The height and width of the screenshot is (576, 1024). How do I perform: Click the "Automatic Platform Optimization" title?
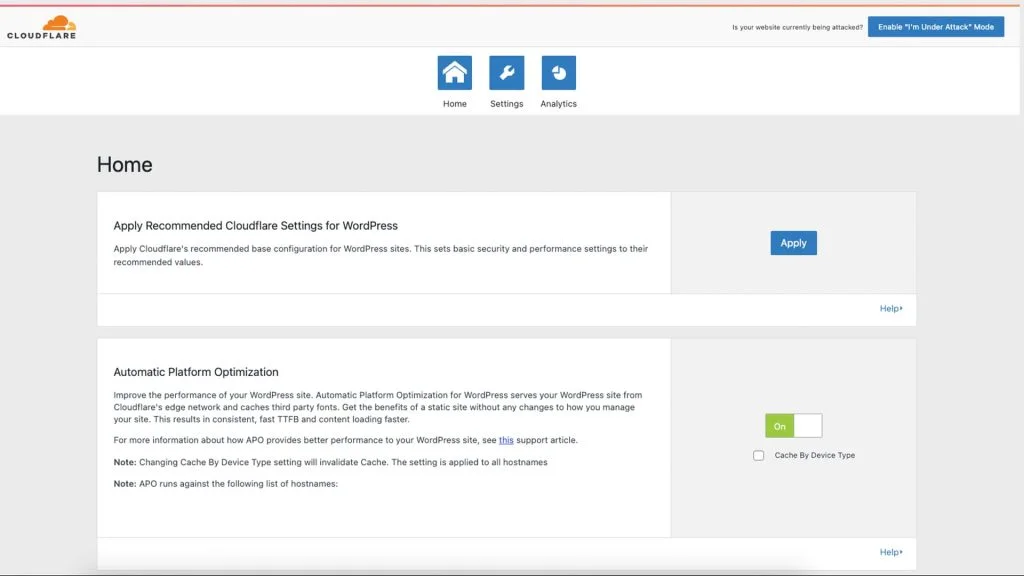tap(196, 372)
